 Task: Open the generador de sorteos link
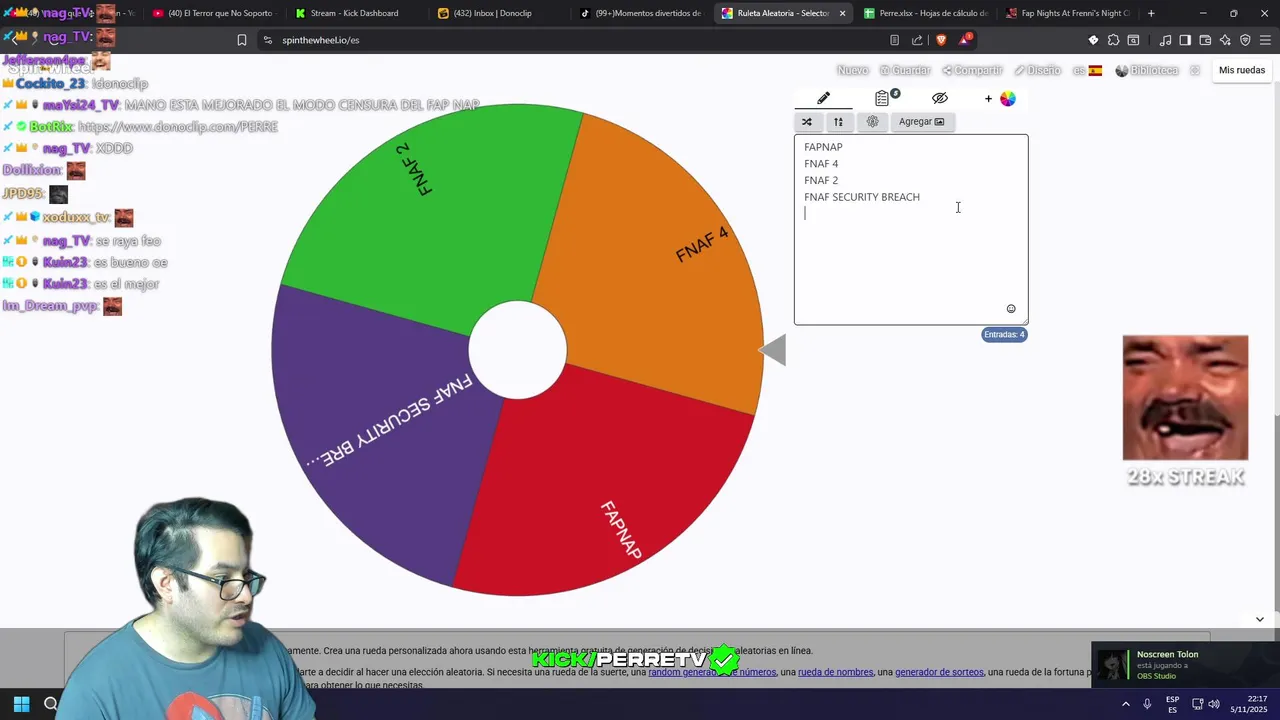click(x=939, y=672)
